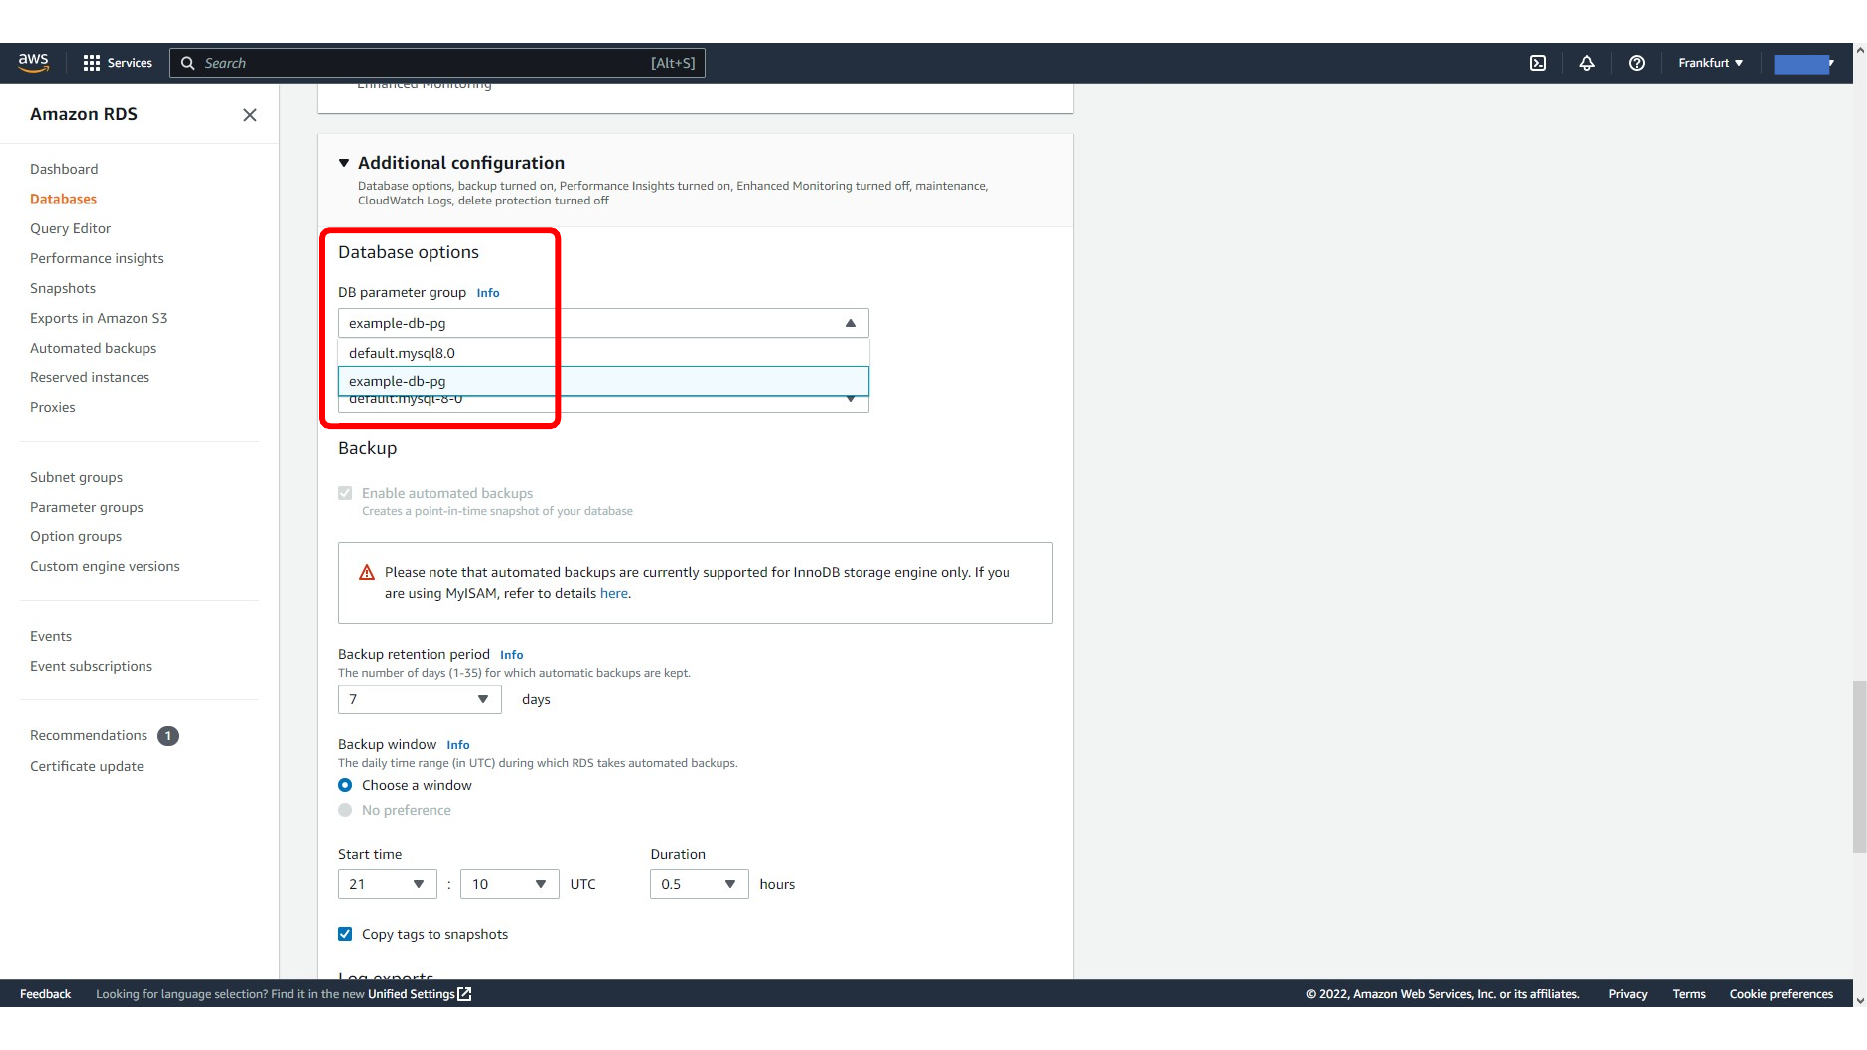
Task: Open Backup window Info link
Action: point(458,745)
